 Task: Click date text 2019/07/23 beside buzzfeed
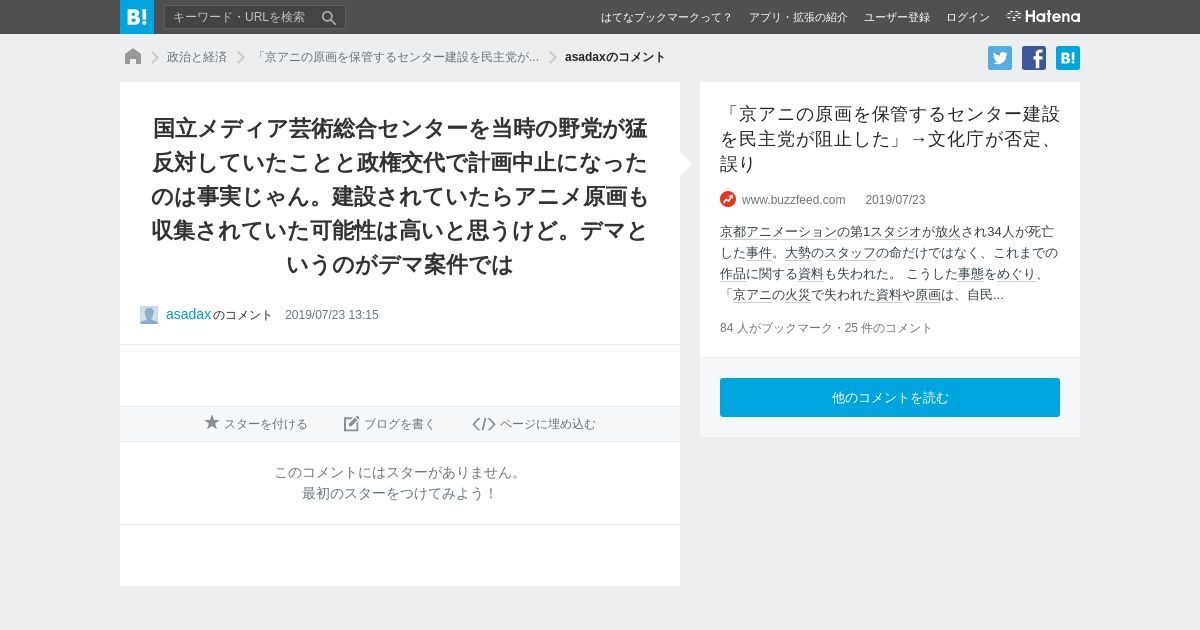click(x=895, y=200)
